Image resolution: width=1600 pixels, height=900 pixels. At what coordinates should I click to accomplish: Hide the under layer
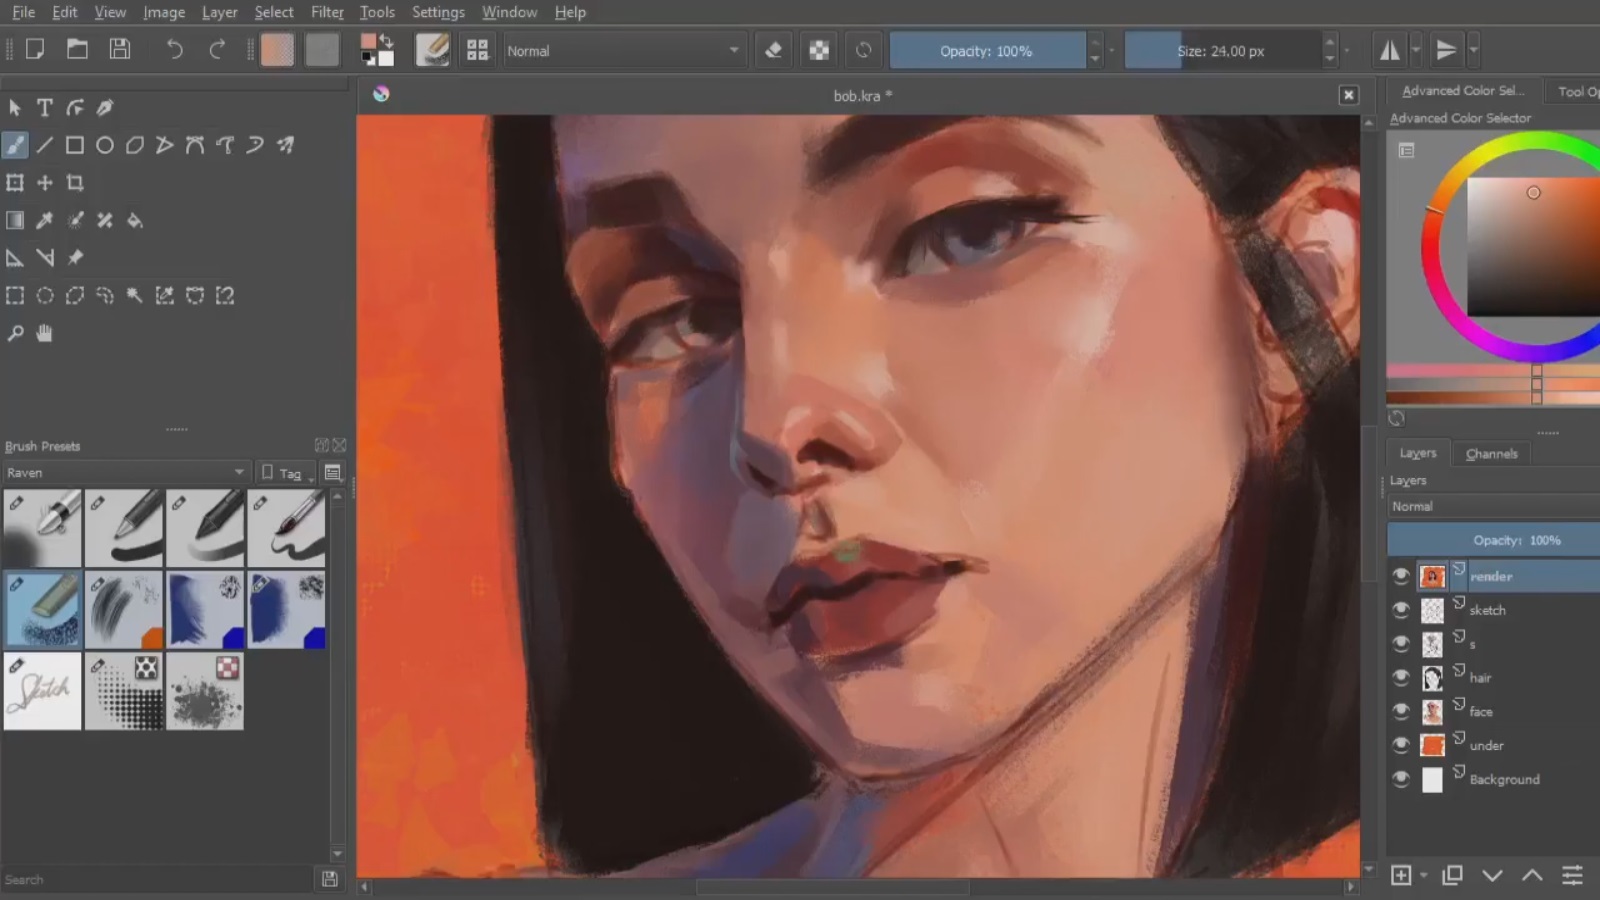1401,746
